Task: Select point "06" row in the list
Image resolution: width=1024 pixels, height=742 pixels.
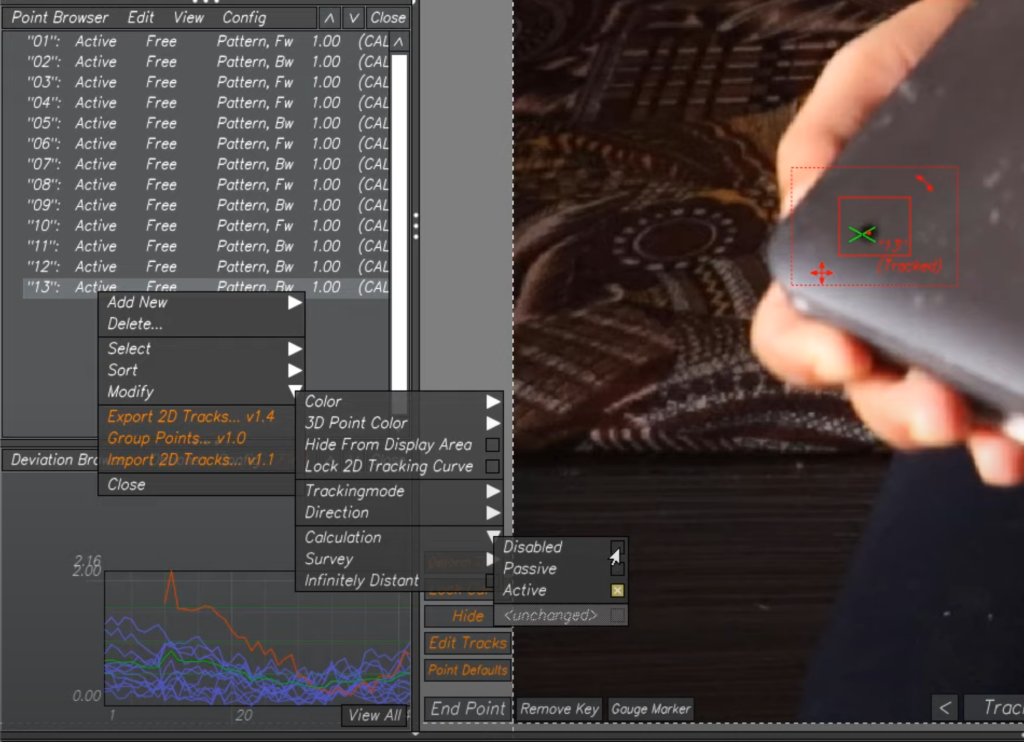Action: (206, 144)
